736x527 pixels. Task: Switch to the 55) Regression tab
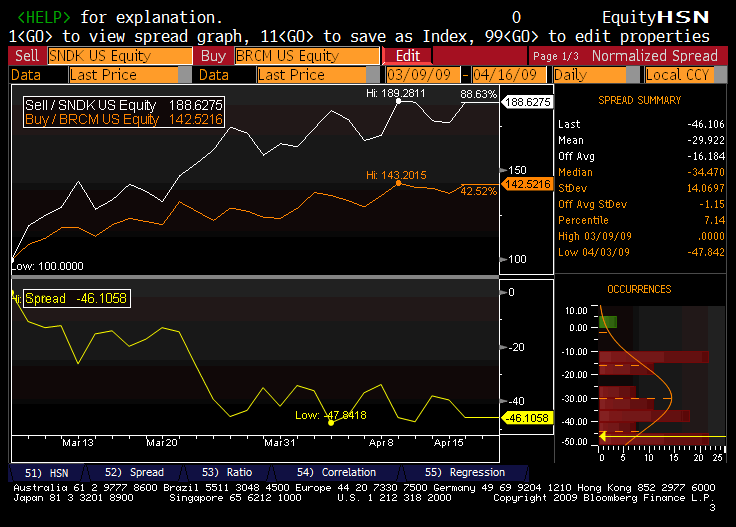[465, 473]
